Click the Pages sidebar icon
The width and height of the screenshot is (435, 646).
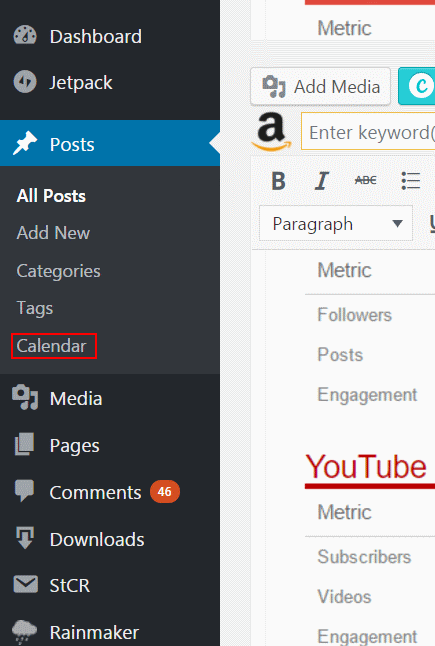(x=25, y=445)
